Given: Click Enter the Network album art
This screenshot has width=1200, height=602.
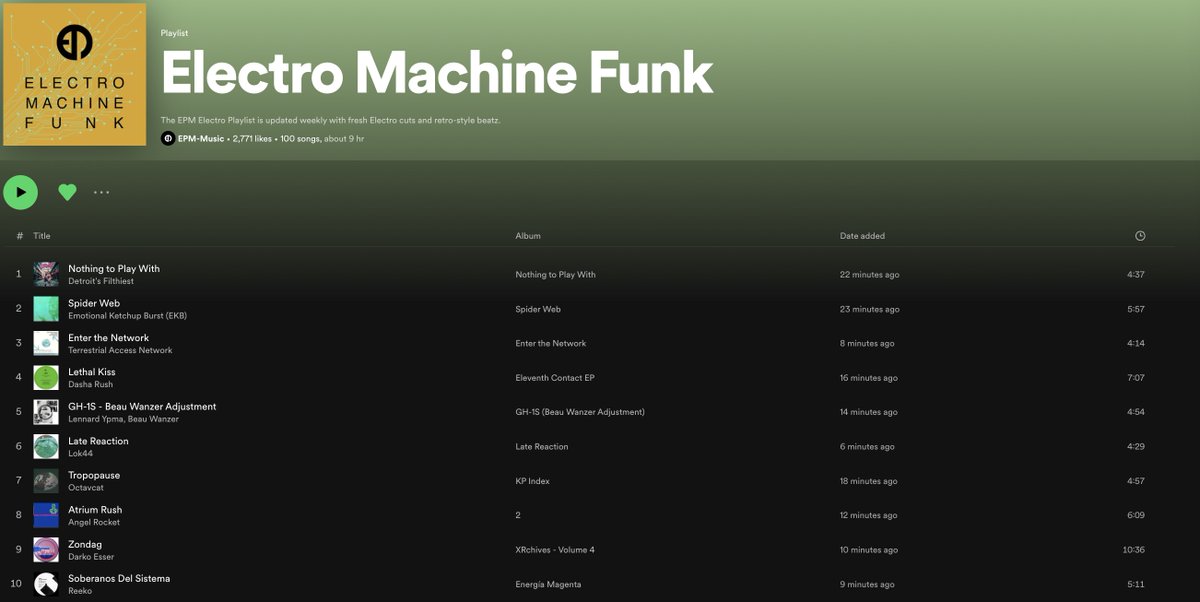Looking at the screenshot, I should coord(46,343).
